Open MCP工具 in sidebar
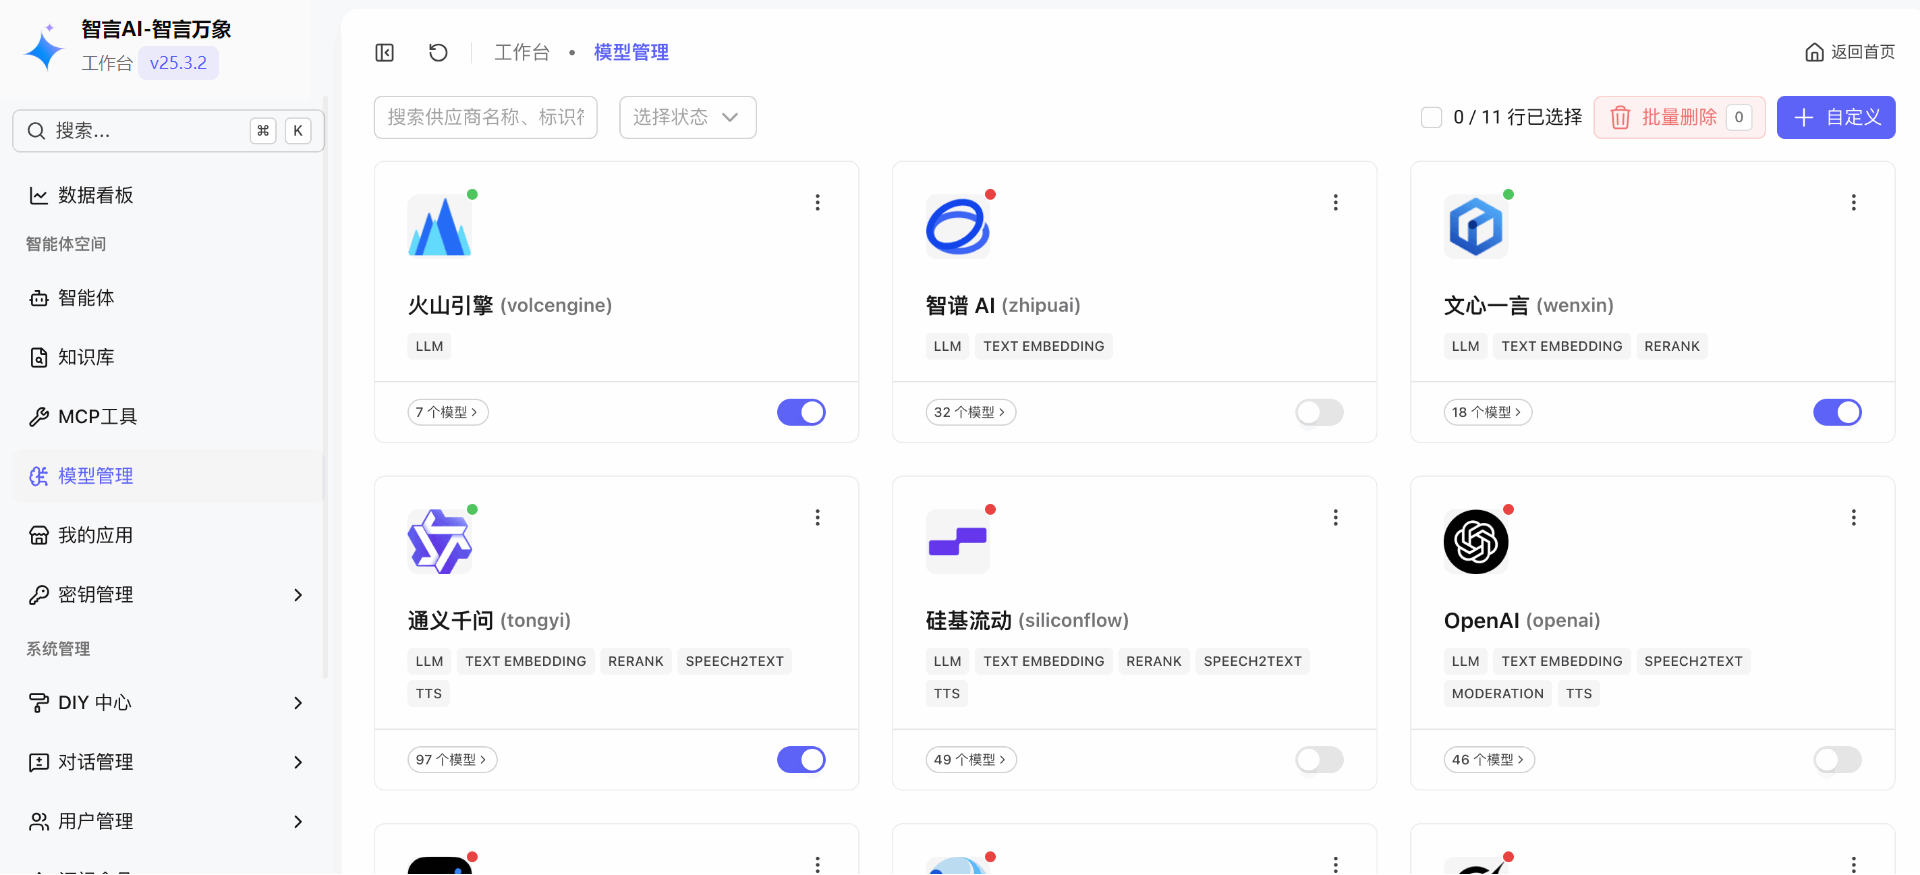The image size is (1920, 875). (168, 417)
